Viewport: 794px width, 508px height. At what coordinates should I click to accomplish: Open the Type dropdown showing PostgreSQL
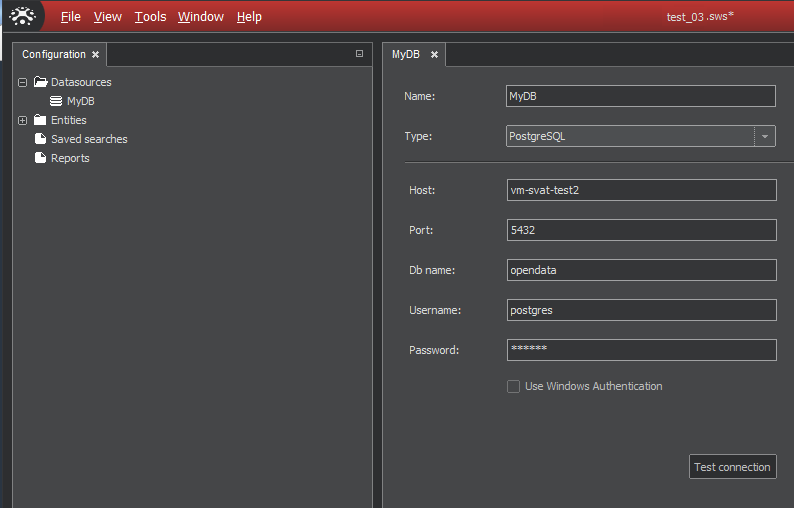pyautogui.click(x=765, y=136)
